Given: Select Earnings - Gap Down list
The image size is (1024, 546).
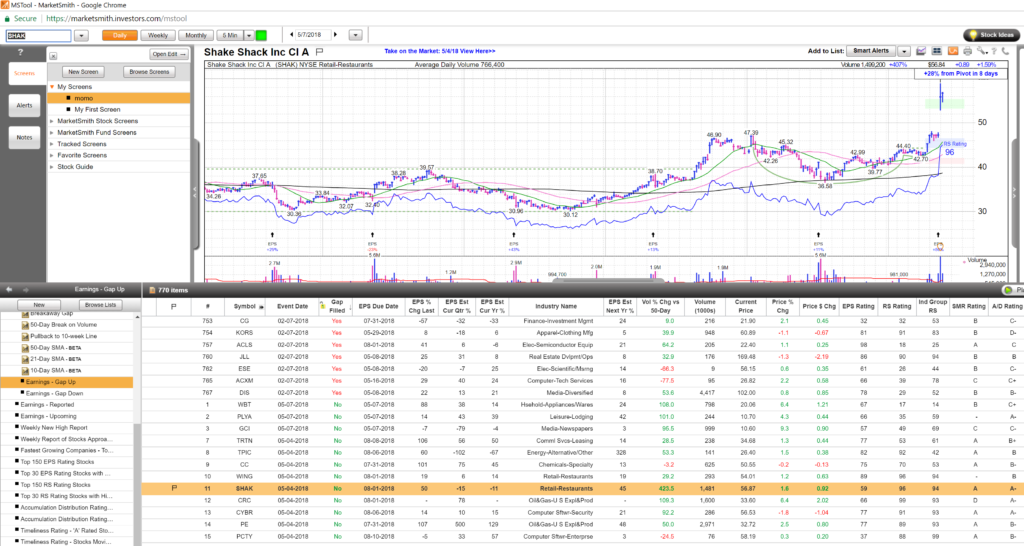Looking at the screenshot, I should tap(54, 393).
